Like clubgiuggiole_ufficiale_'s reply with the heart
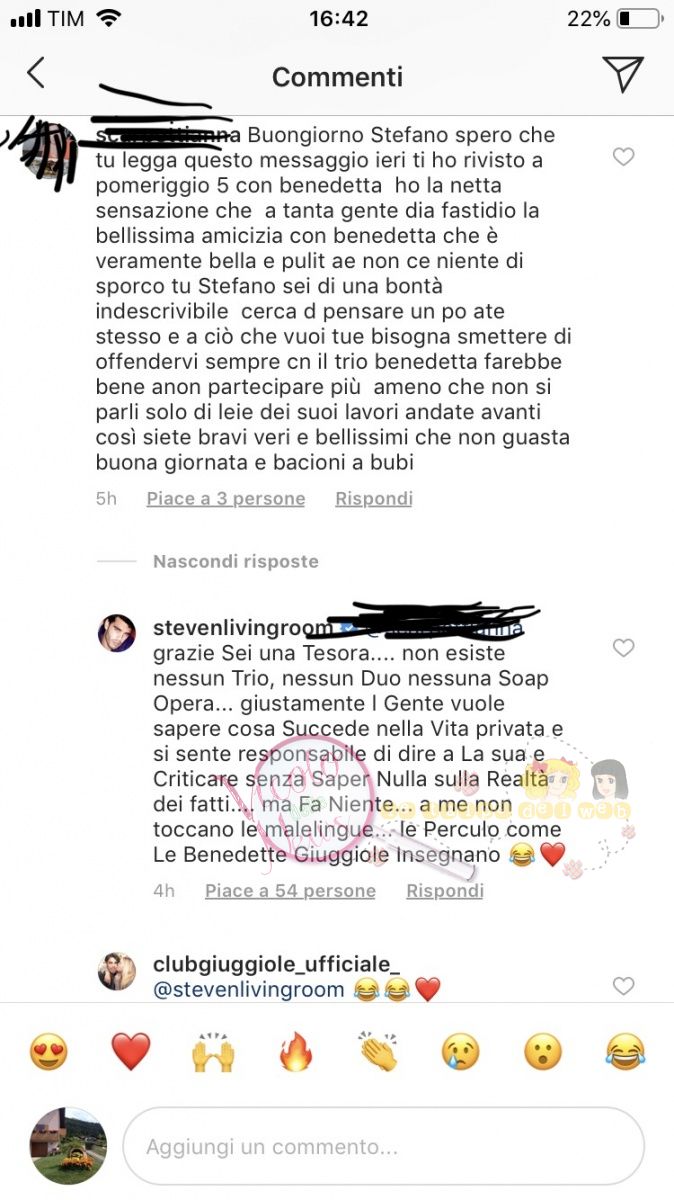Image resolution: width=674 pixels, height=1200 pixels. point(623,986)
